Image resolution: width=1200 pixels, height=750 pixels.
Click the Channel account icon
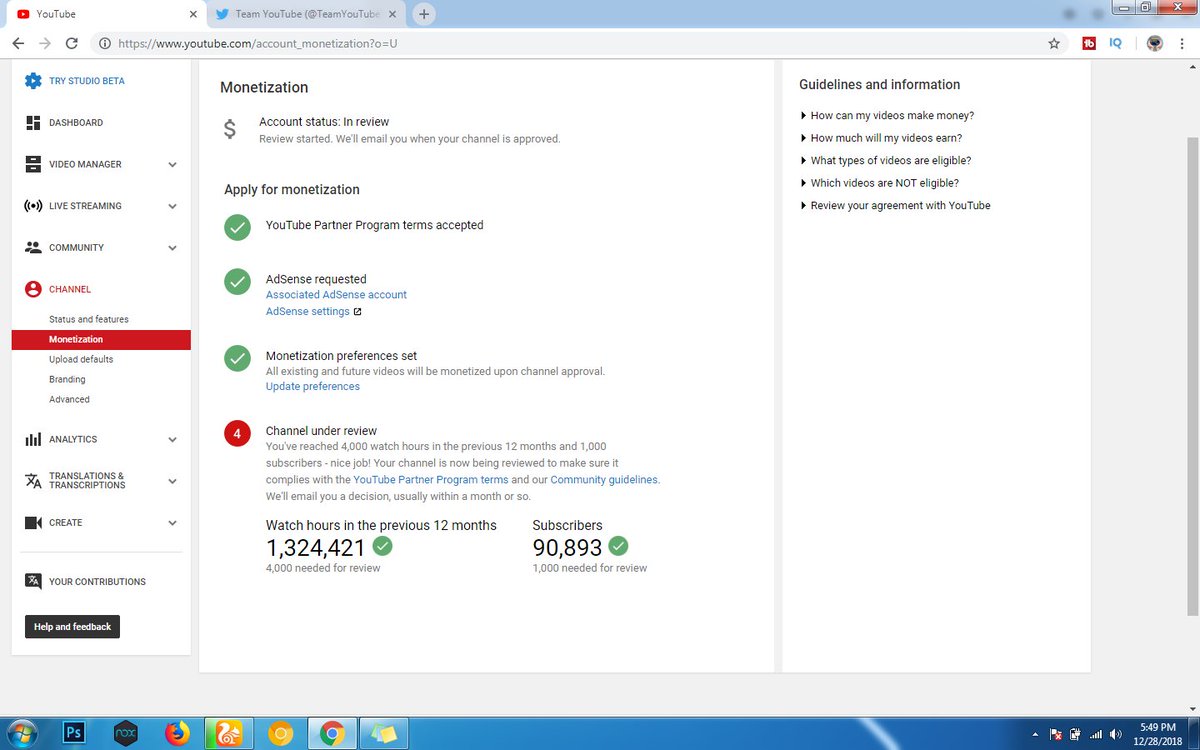tap(33, 289)
